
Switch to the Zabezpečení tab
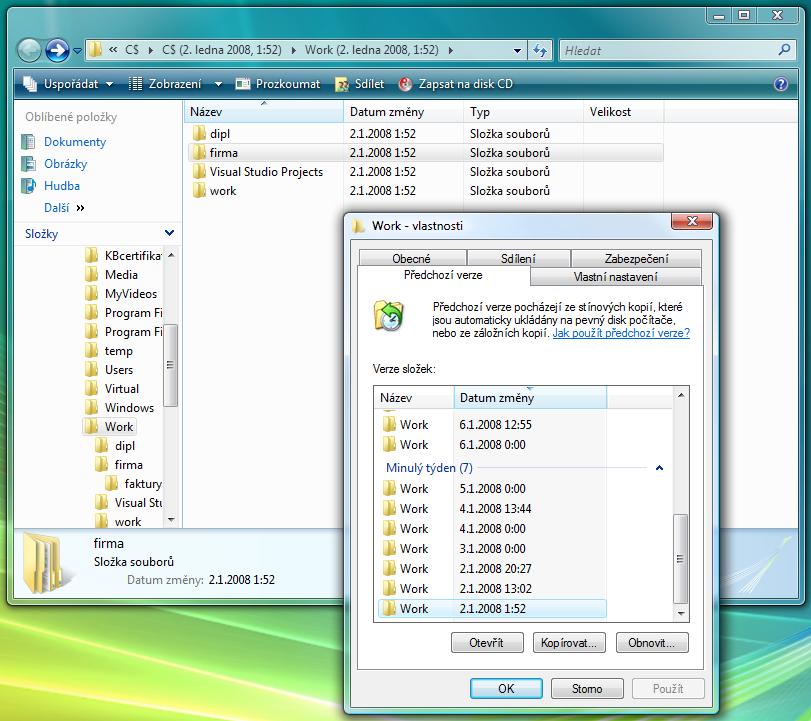[636, 258]
